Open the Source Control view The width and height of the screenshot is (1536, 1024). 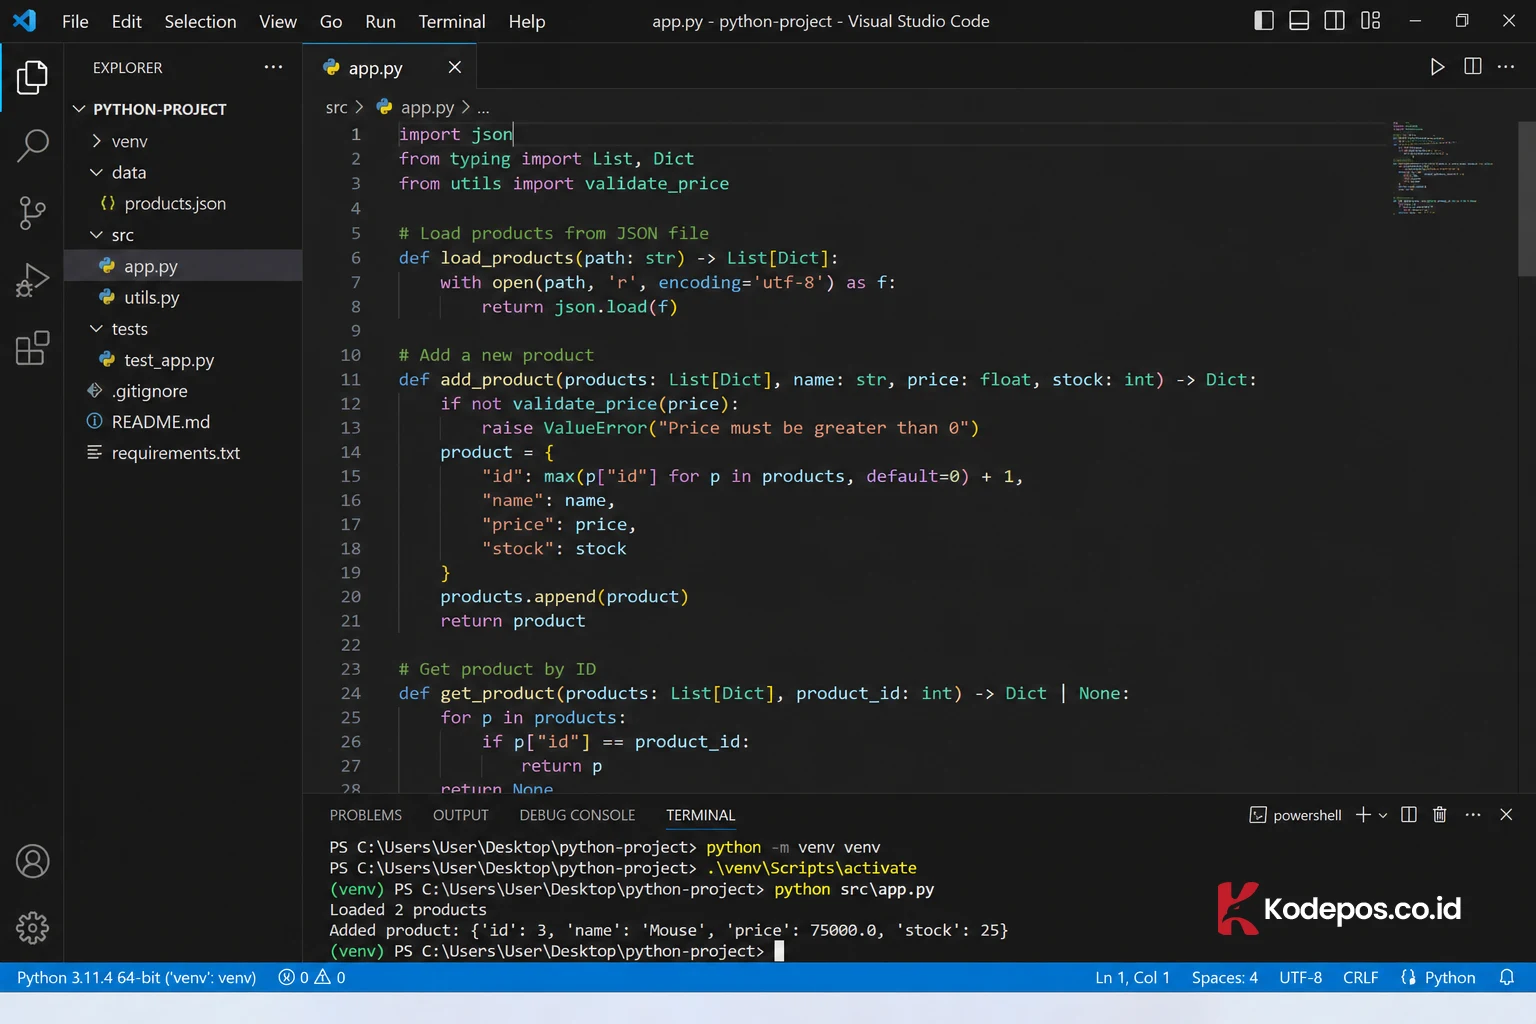32,212
